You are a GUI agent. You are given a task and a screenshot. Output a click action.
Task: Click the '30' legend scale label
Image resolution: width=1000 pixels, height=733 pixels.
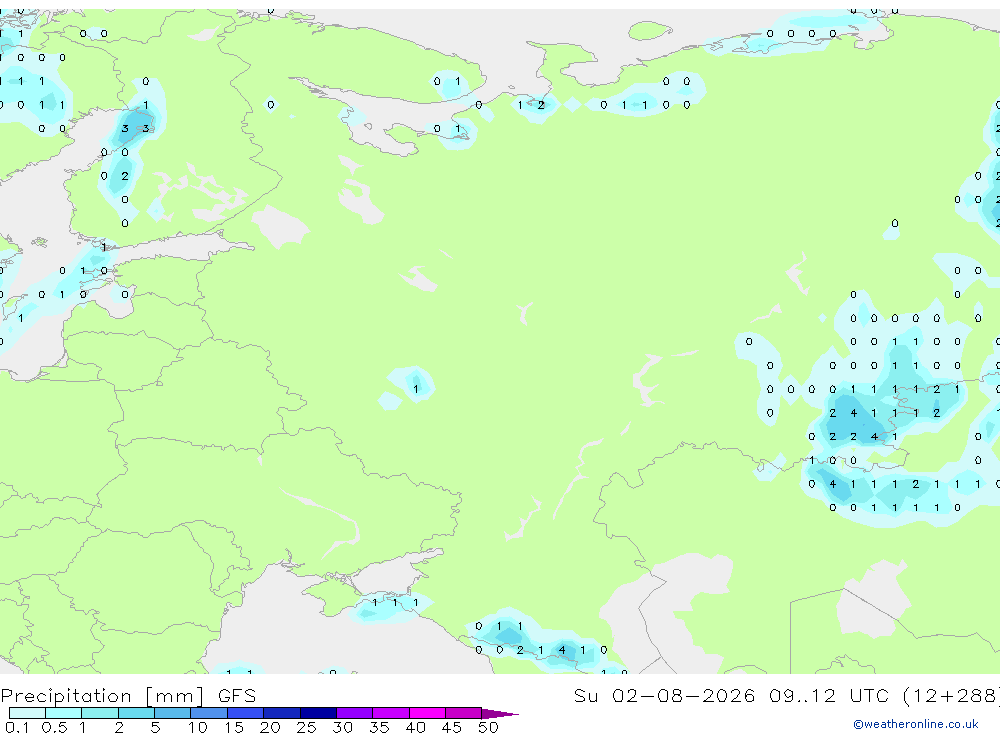[343, 727]
